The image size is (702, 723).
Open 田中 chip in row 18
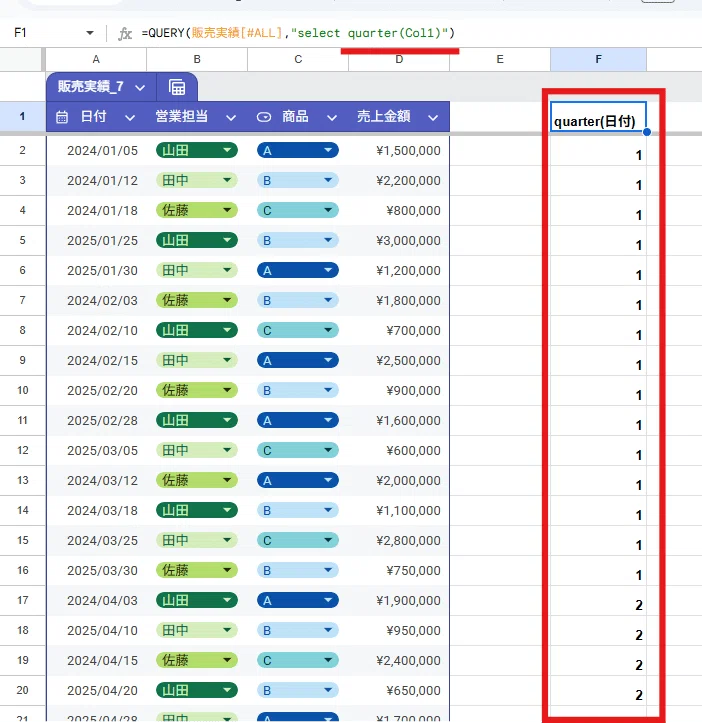pos(196,630)
